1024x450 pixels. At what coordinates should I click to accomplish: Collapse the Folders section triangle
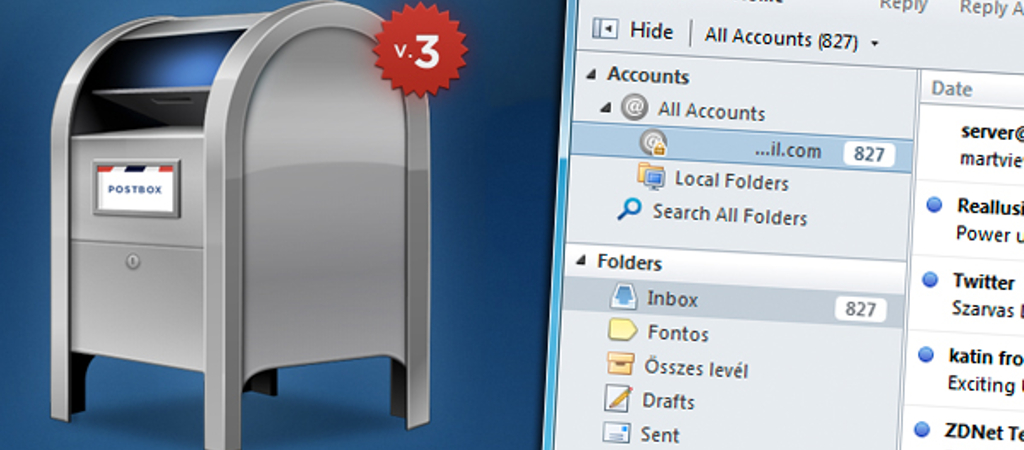click(x=581, y=261)
